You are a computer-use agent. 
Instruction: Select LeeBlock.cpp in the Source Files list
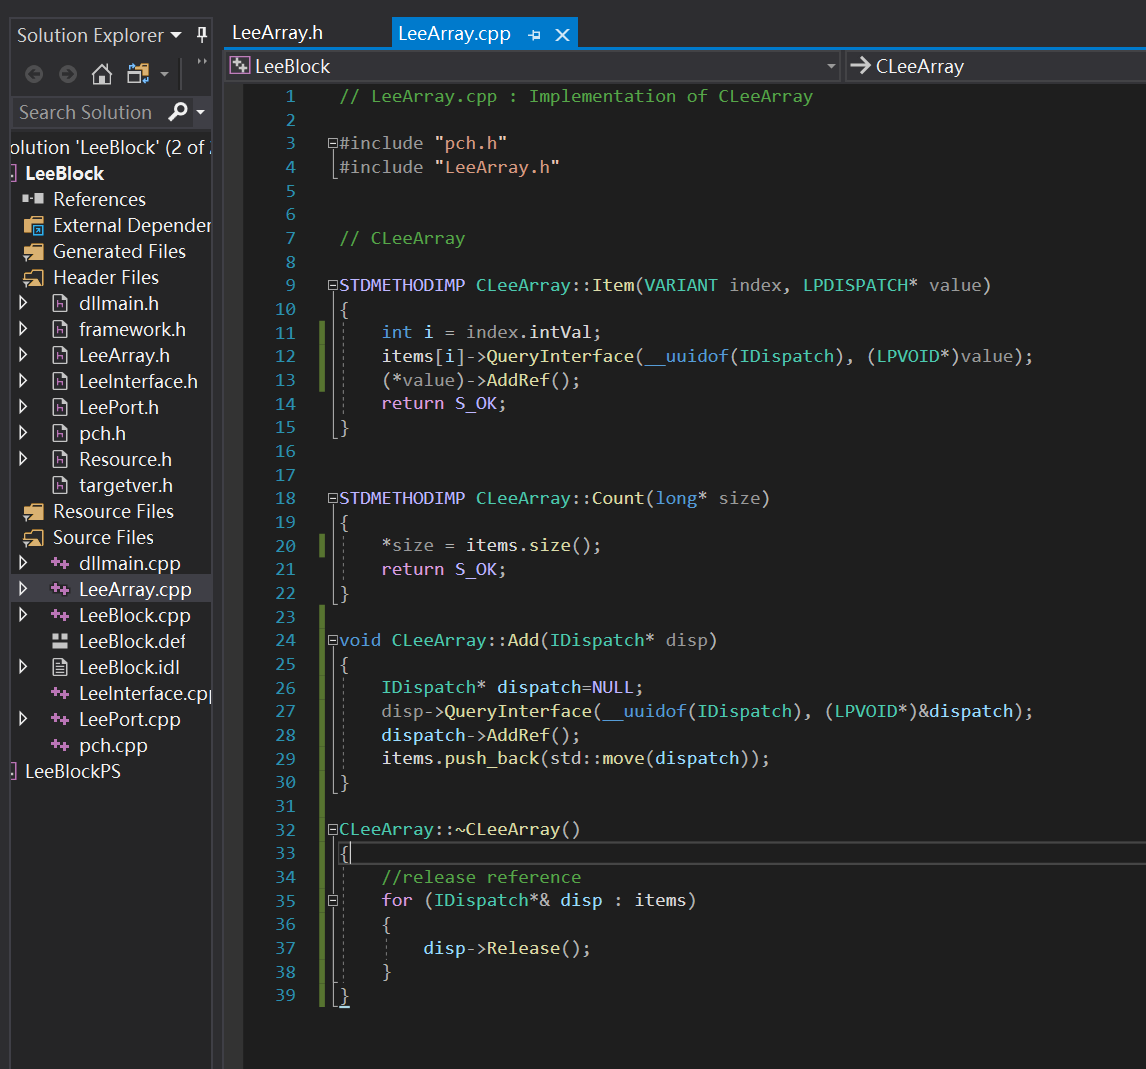134,615
